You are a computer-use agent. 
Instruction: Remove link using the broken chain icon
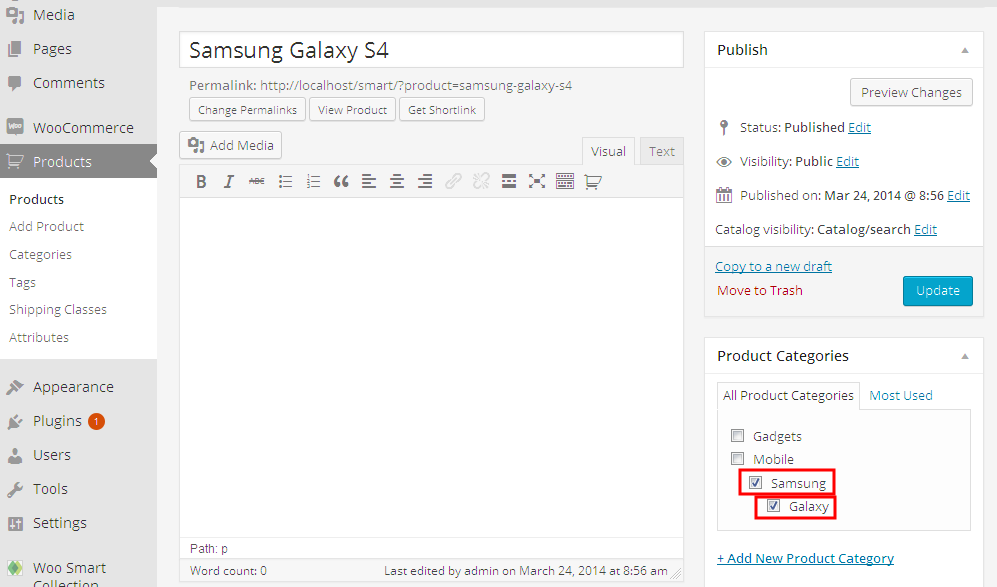point(481,182)
